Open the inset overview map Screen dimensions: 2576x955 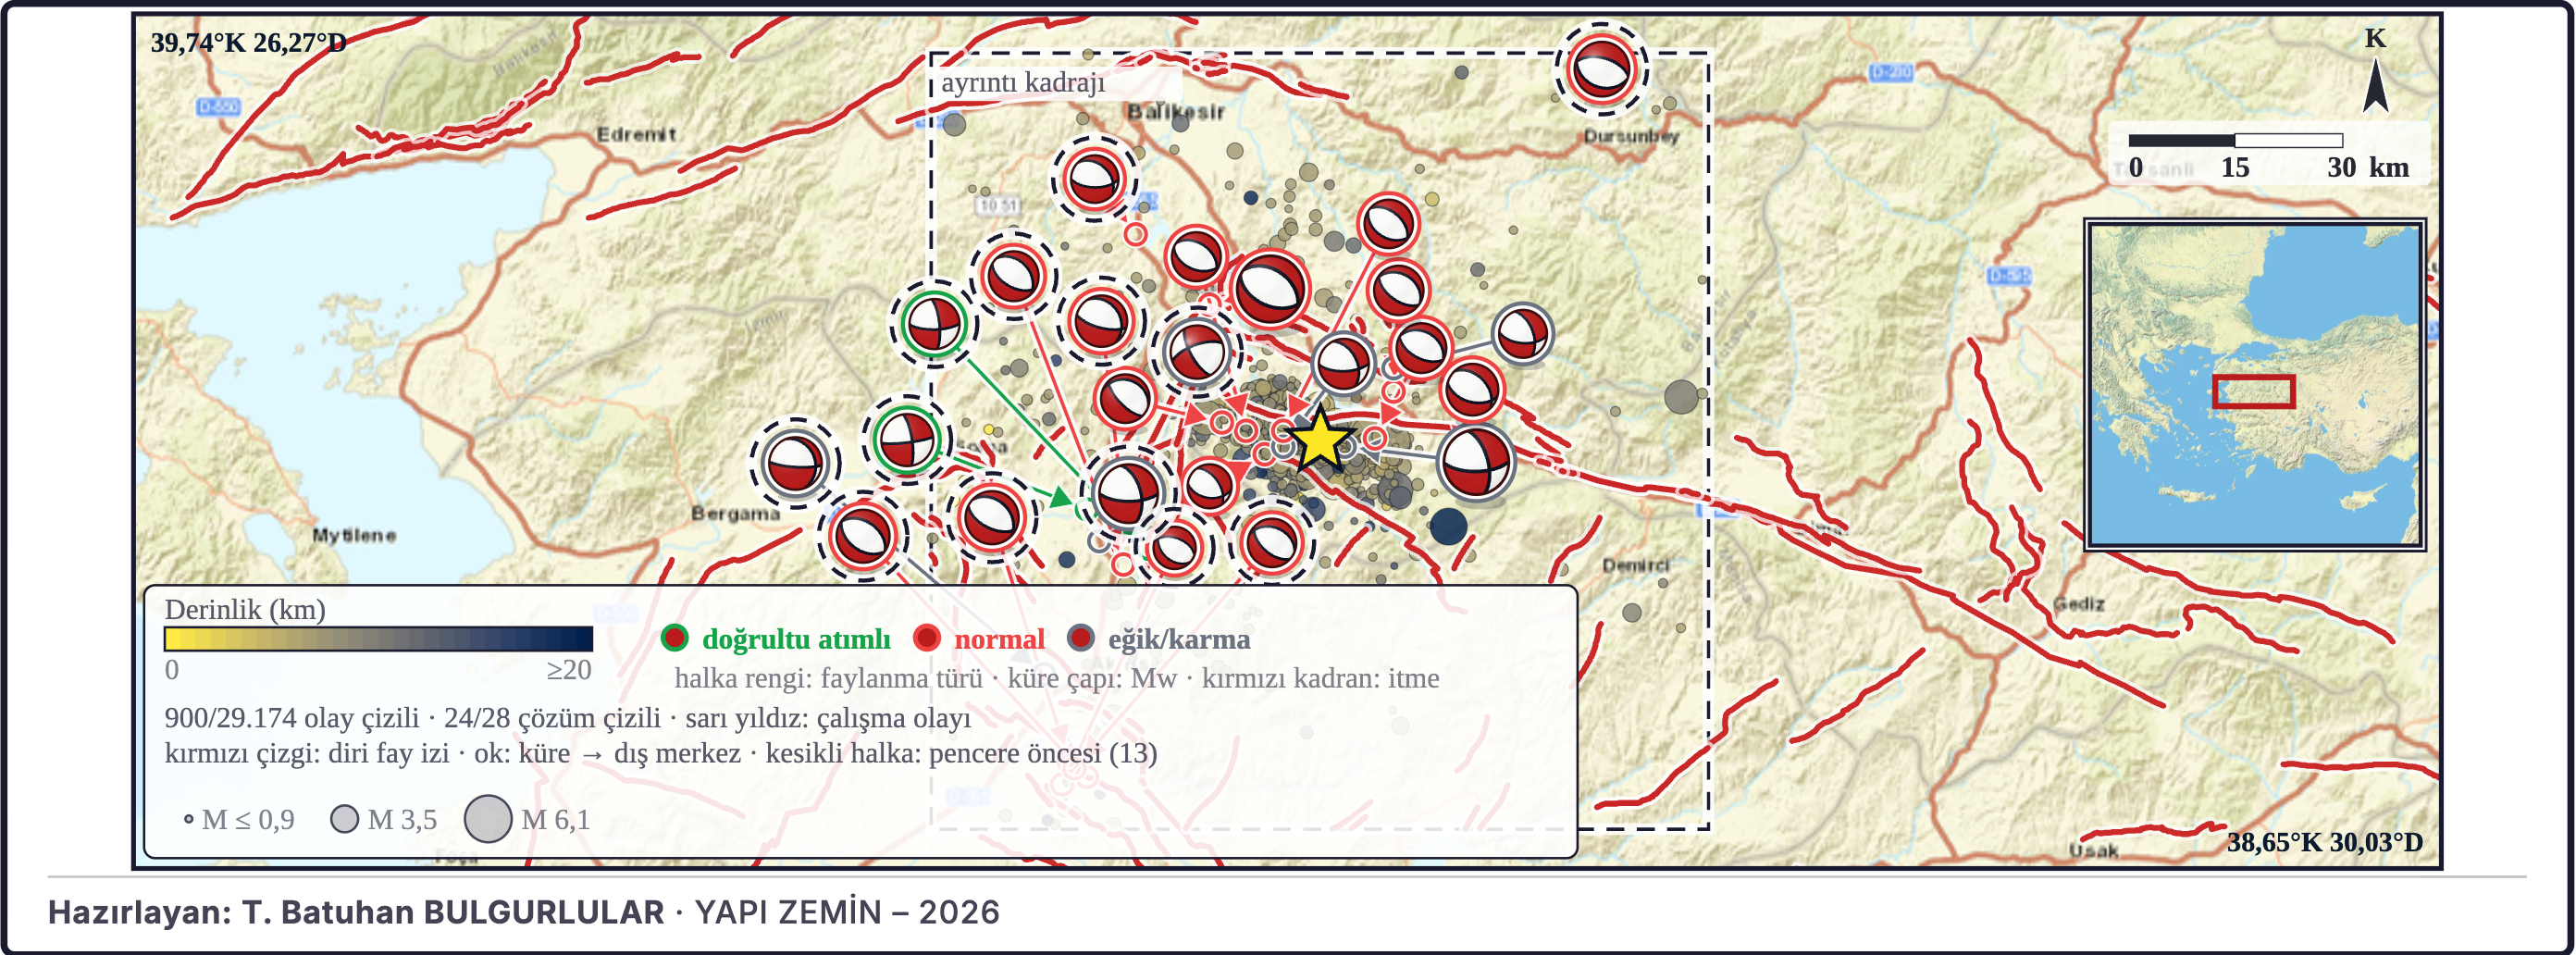coord(2254,385)
